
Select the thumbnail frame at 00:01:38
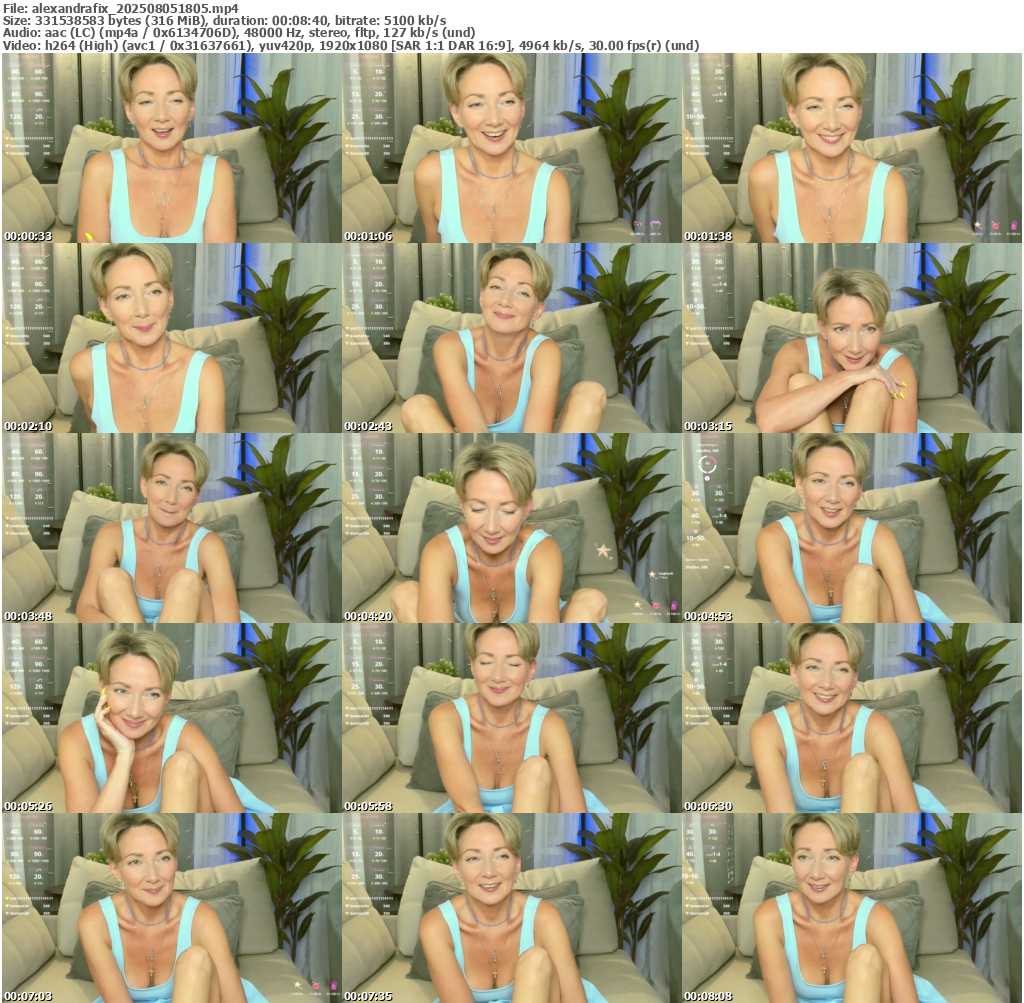pyautogui.click(x=852, y=148)
